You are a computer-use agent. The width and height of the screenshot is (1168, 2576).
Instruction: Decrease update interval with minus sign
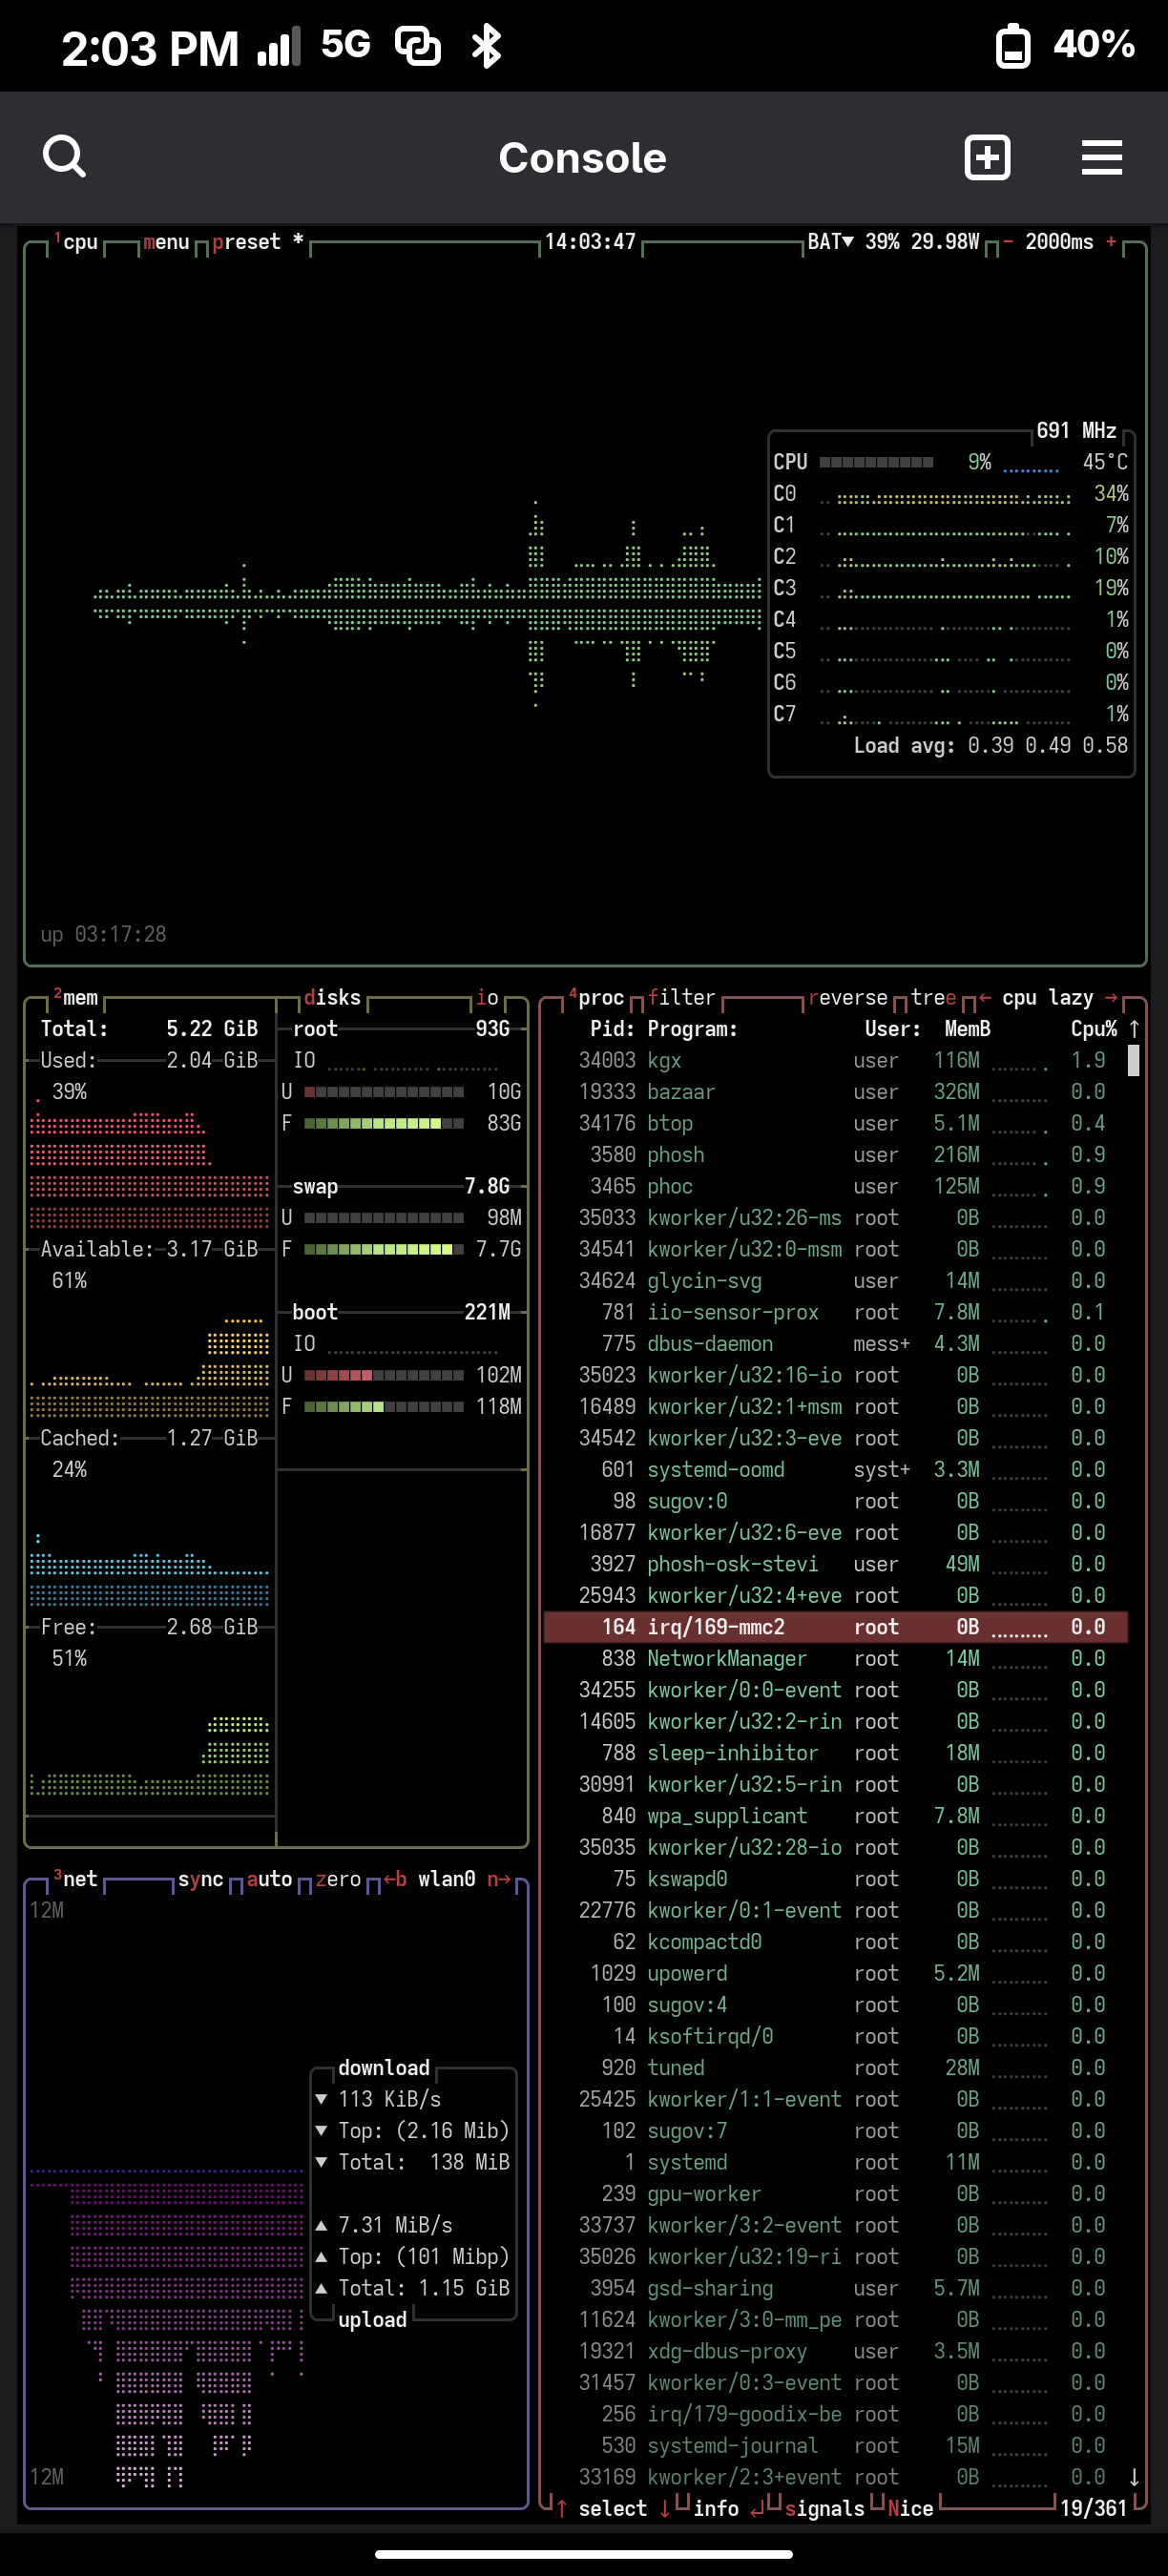[1008, 242]
